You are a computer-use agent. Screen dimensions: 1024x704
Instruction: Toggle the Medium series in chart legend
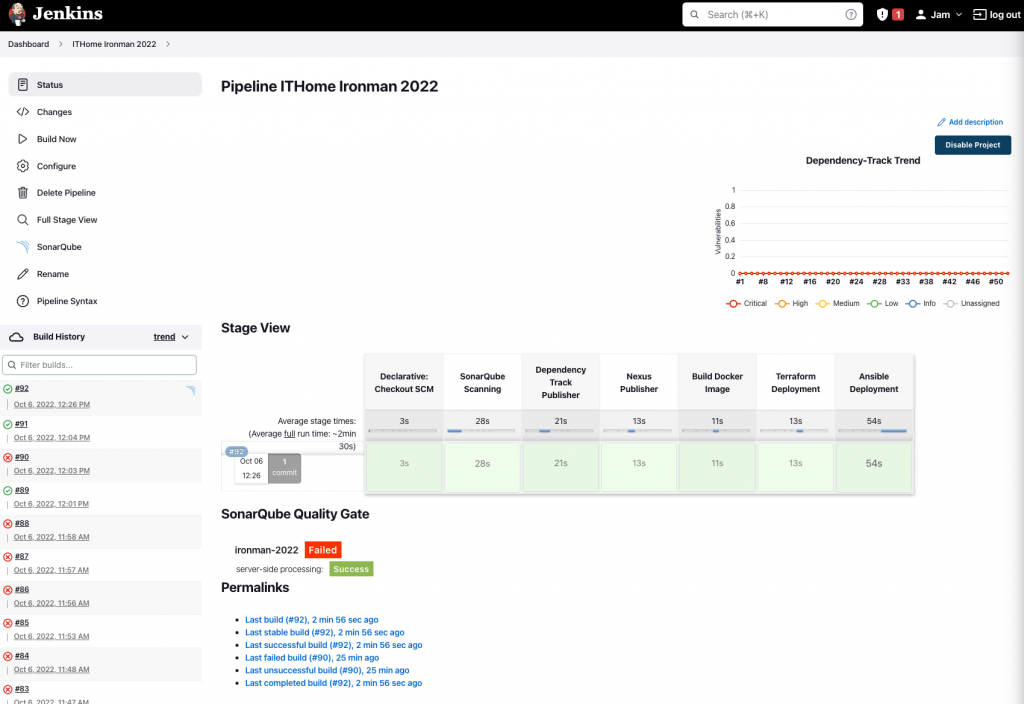tap(838, 304)
